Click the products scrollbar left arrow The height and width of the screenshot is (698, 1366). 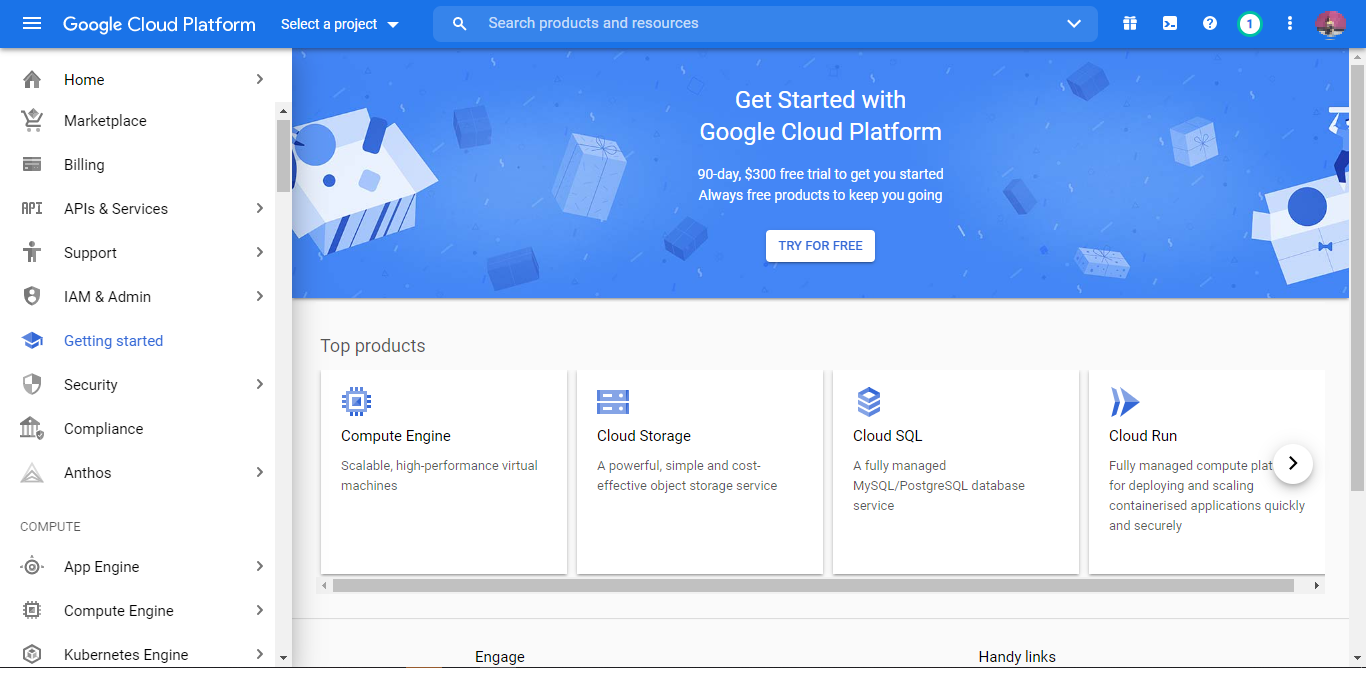click(324, 585)
